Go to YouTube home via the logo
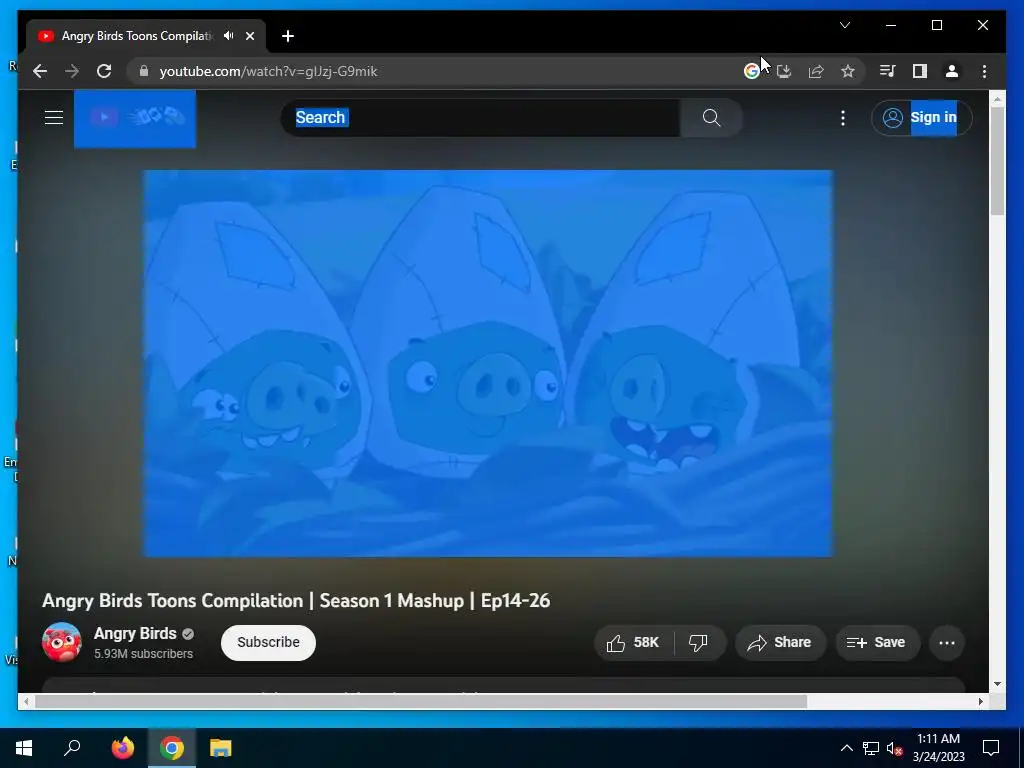 (x=135, y=118)
